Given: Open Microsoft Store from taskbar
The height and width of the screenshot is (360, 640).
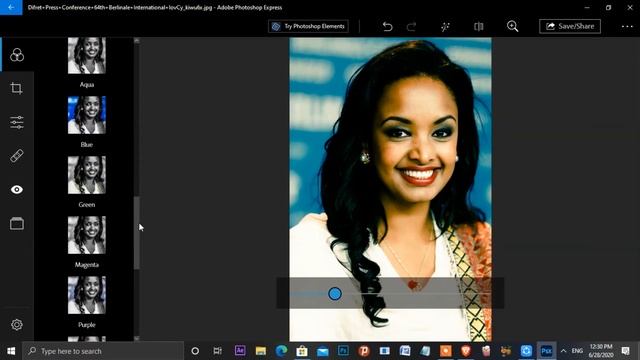Looking at the screenshot, I should [x=302, y=351].
